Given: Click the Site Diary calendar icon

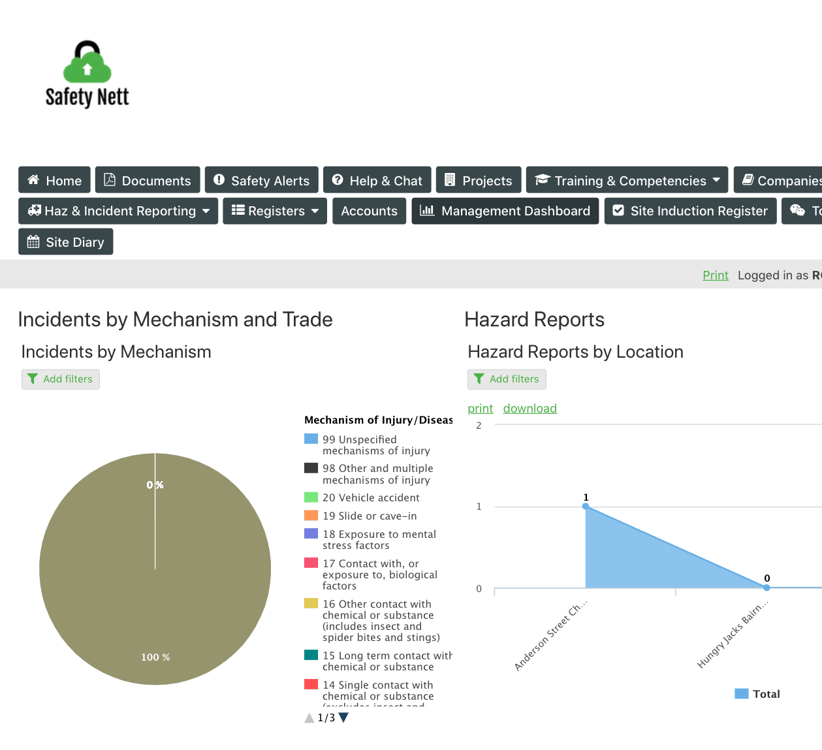Looking at the screenshot, I should point(33,242).
